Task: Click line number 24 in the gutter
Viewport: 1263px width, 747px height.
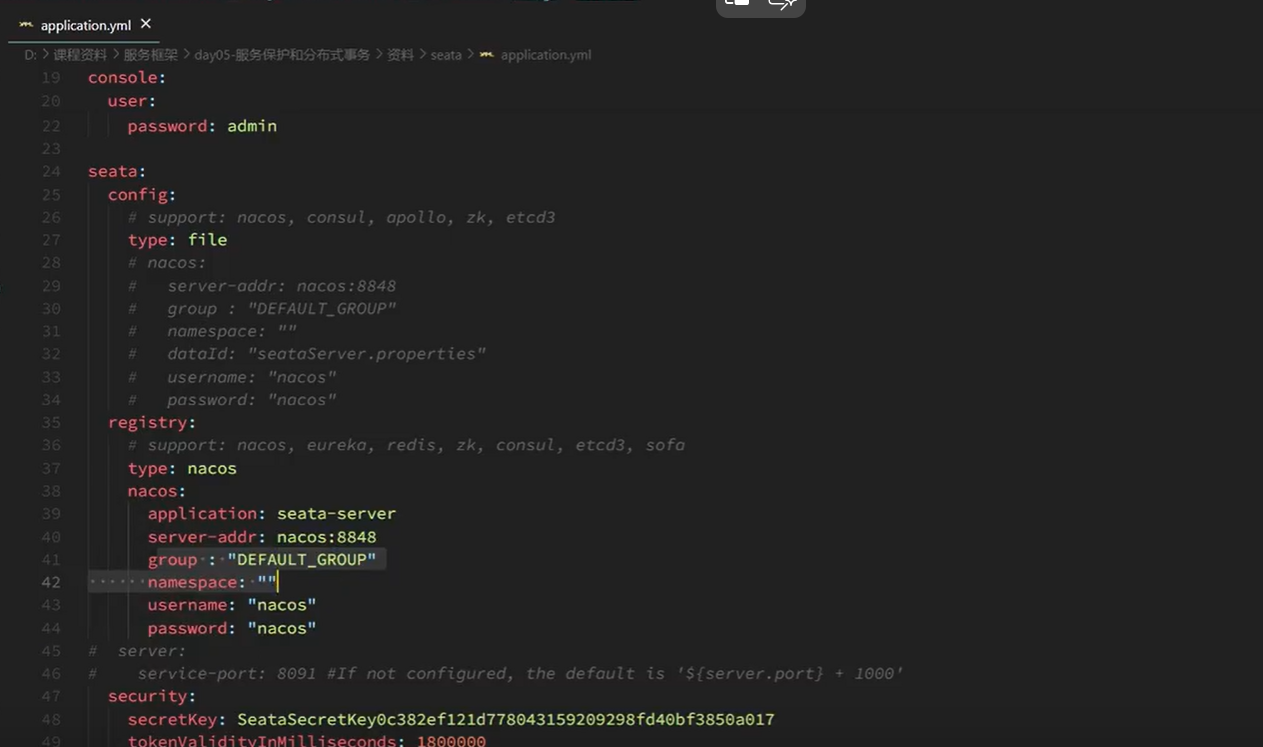Action: 51,171
